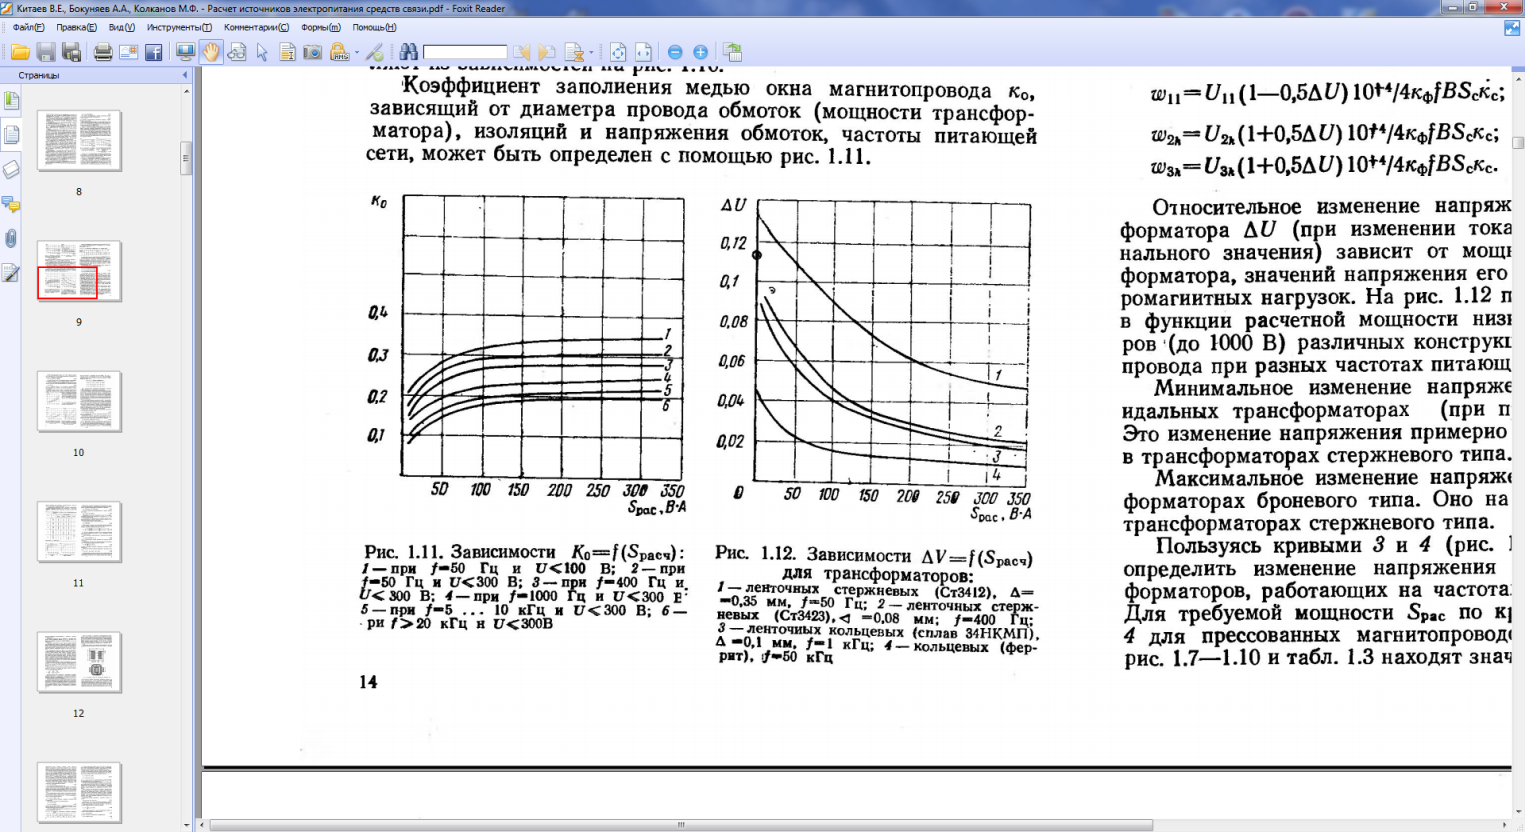Click the Fit Page icon

point(618,52)
